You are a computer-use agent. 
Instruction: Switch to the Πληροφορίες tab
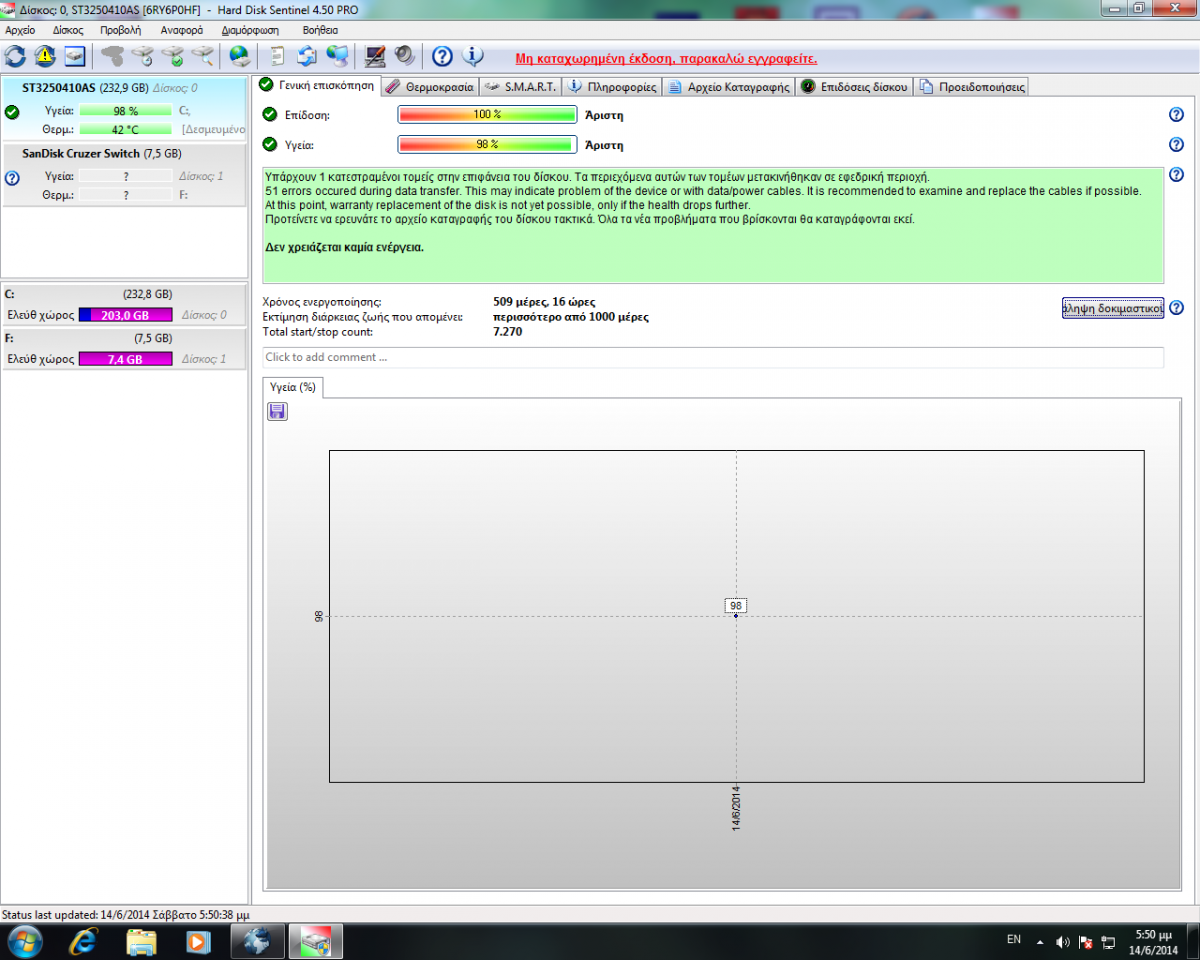(612, 87)
